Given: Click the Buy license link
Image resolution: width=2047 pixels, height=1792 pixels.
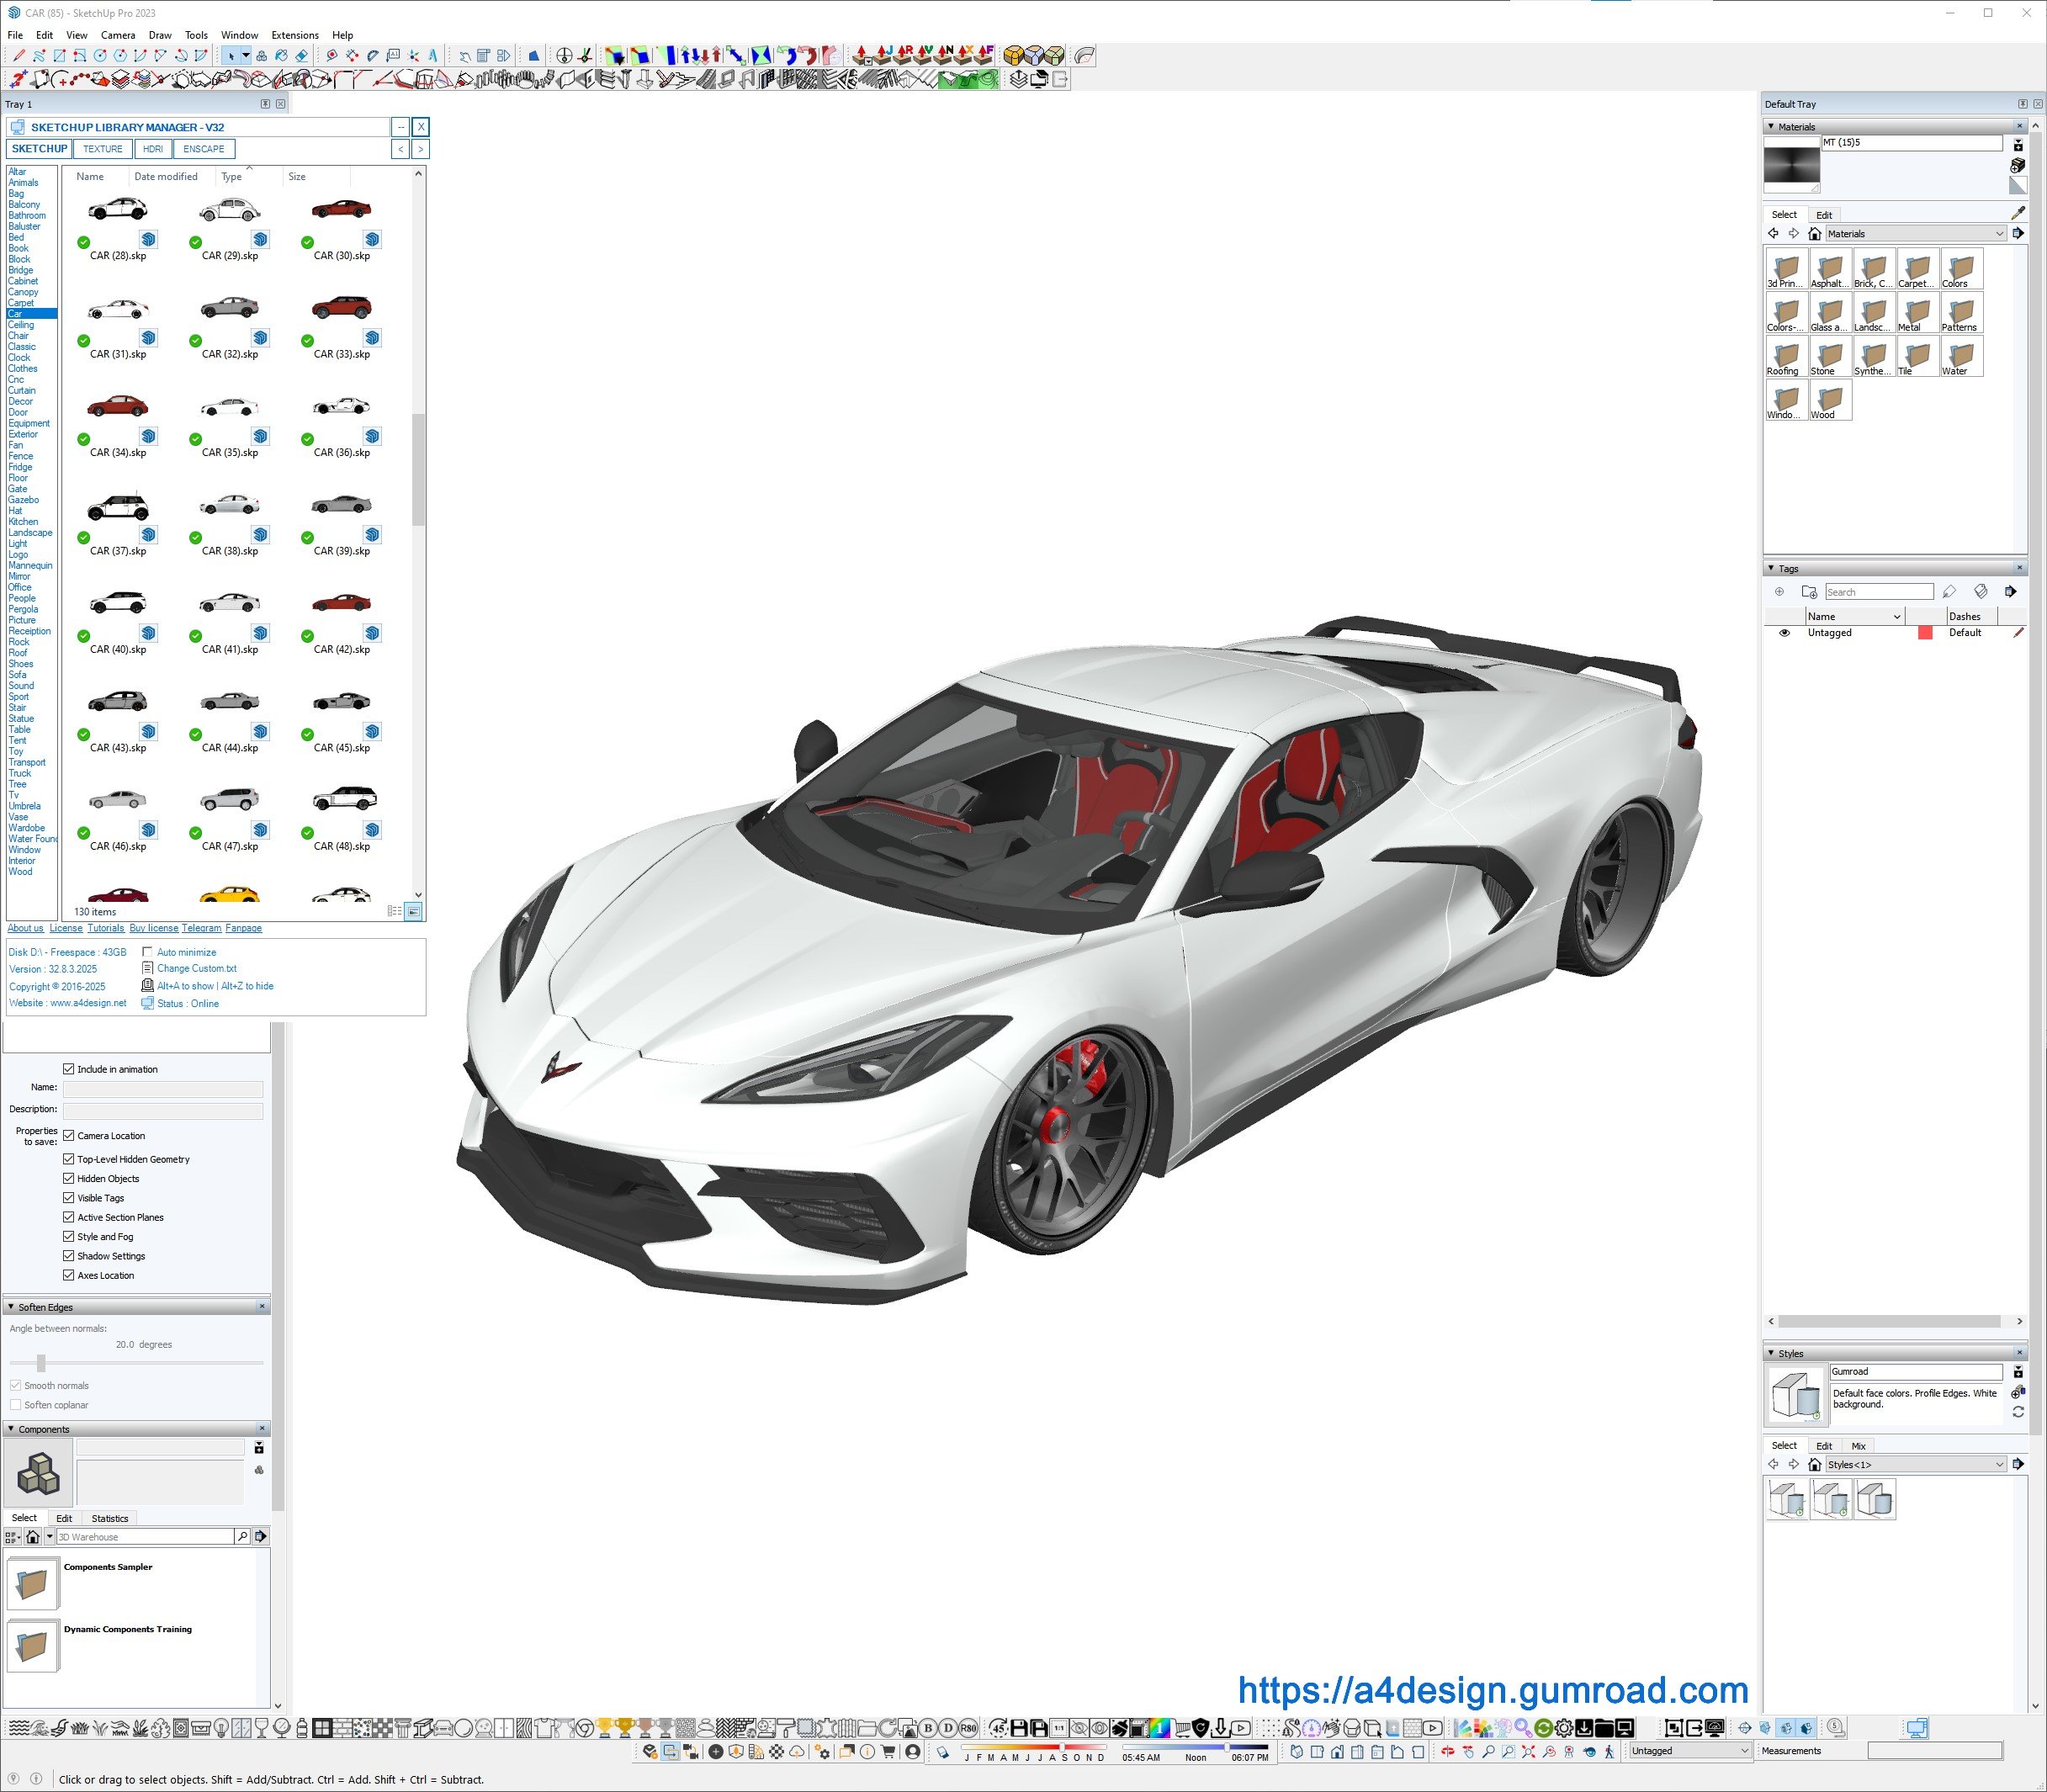Looking at the screenshot, I should [154, 928].
